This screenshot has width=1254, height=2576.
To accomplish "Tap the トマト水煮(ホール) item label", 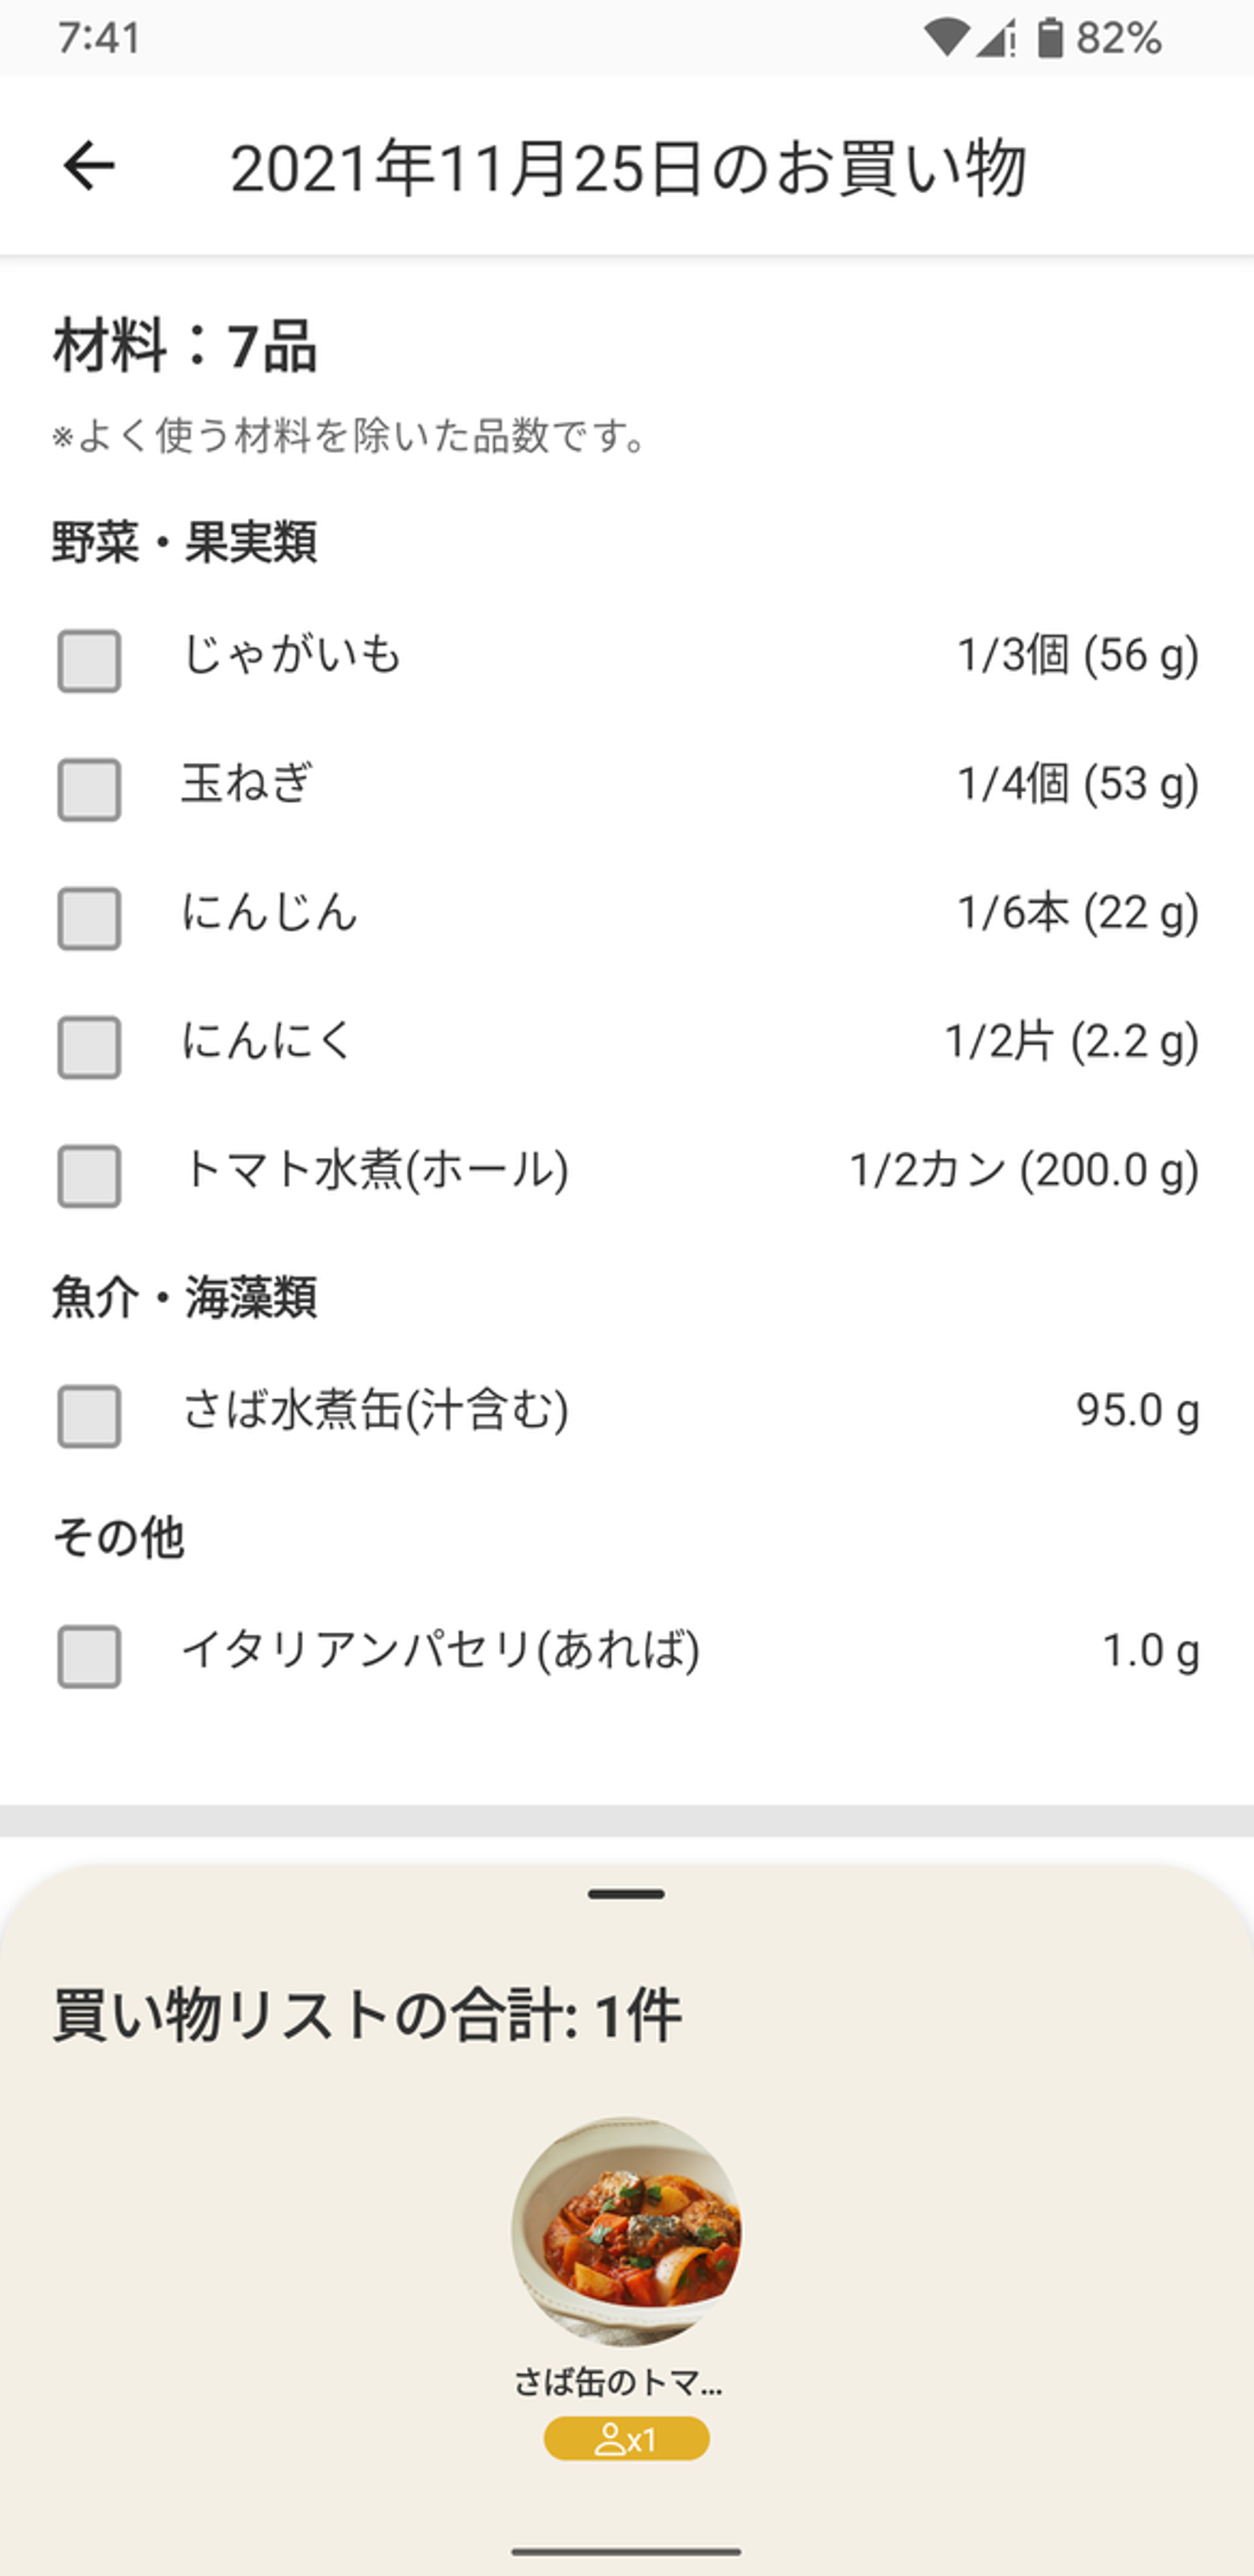I will [x=375, y=1170].
